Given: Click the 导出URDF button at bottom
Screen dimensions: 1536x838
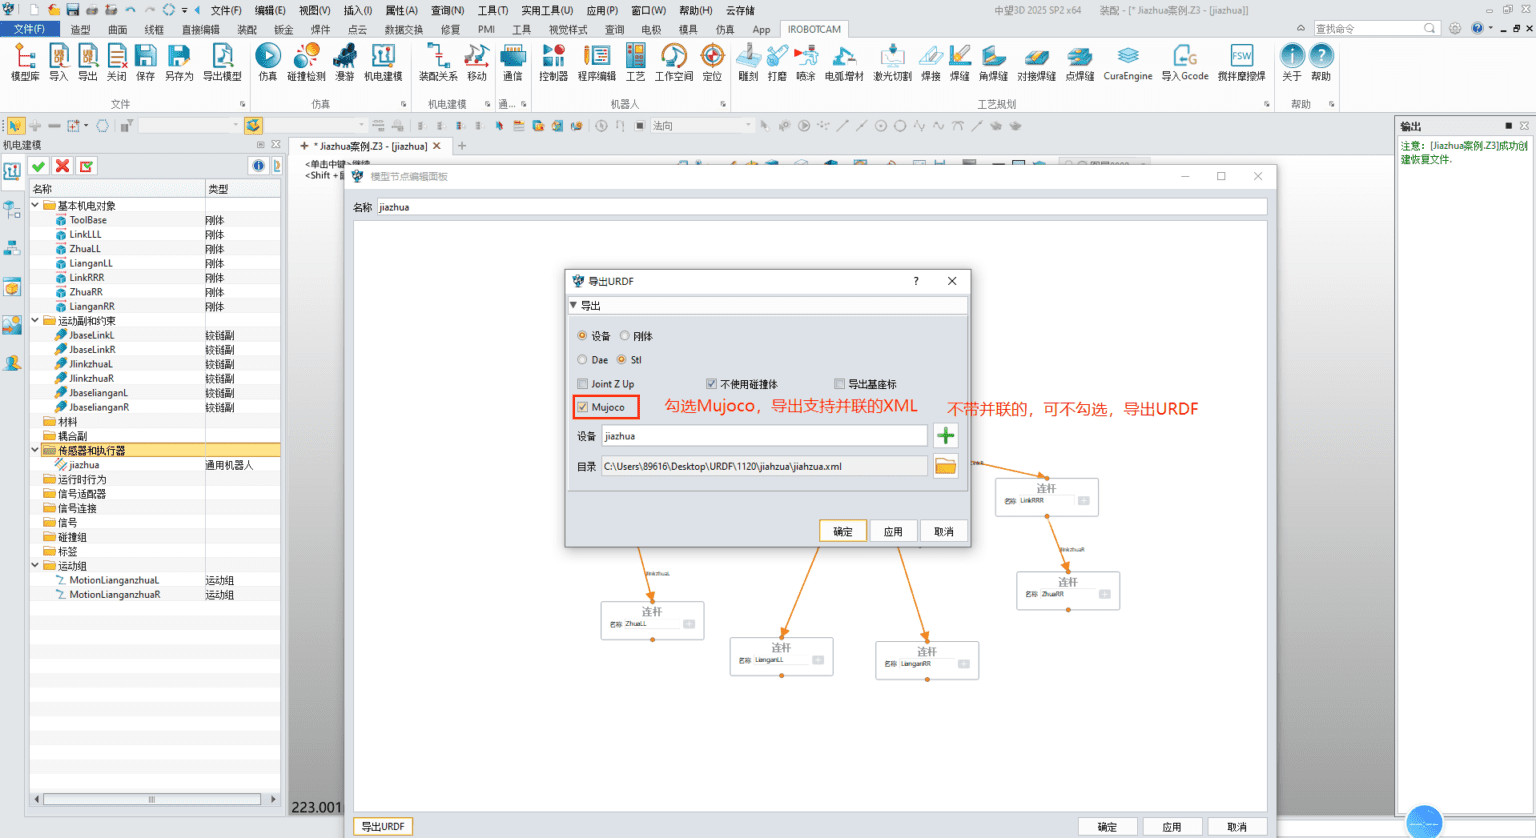Looking at the screenshot, I should (382, 826).
